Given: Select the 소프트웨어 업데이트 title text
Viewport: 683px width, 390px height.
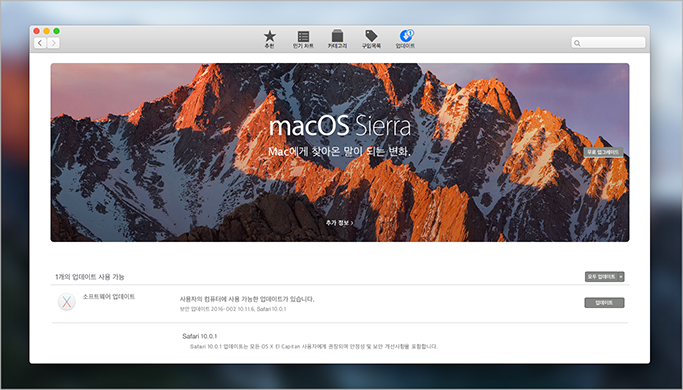Looking at the screenshot, I should point(109,297).
